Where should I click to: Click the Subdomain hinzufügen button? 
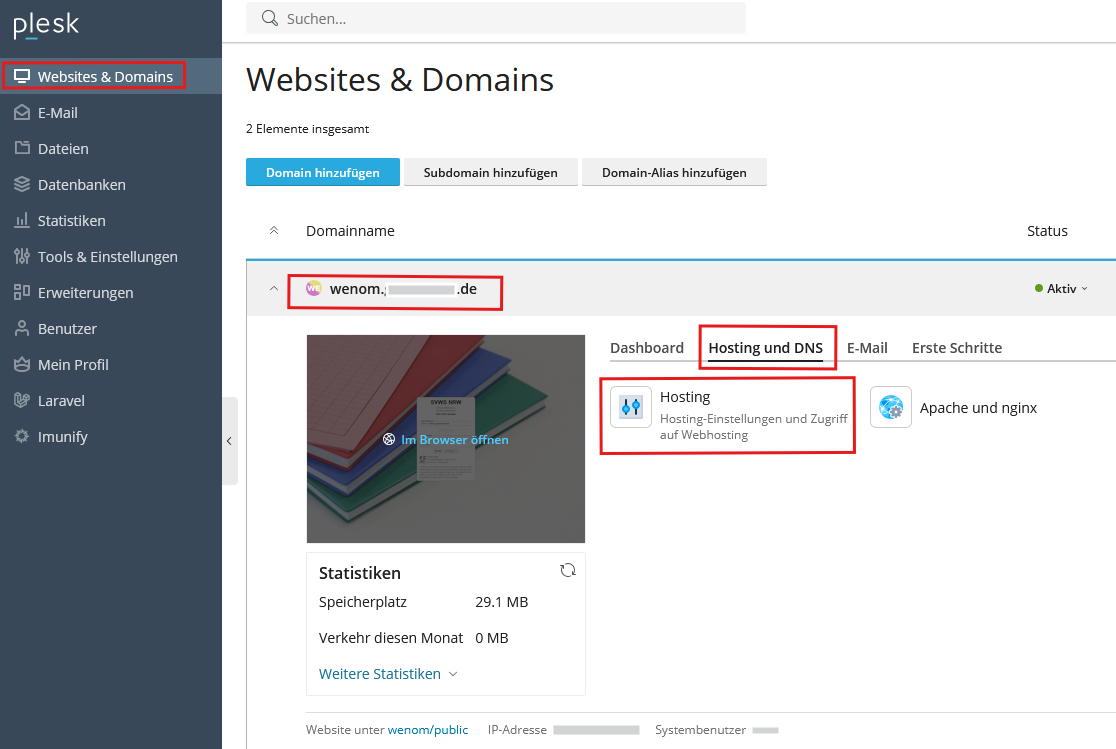click(x=490, y=173)
